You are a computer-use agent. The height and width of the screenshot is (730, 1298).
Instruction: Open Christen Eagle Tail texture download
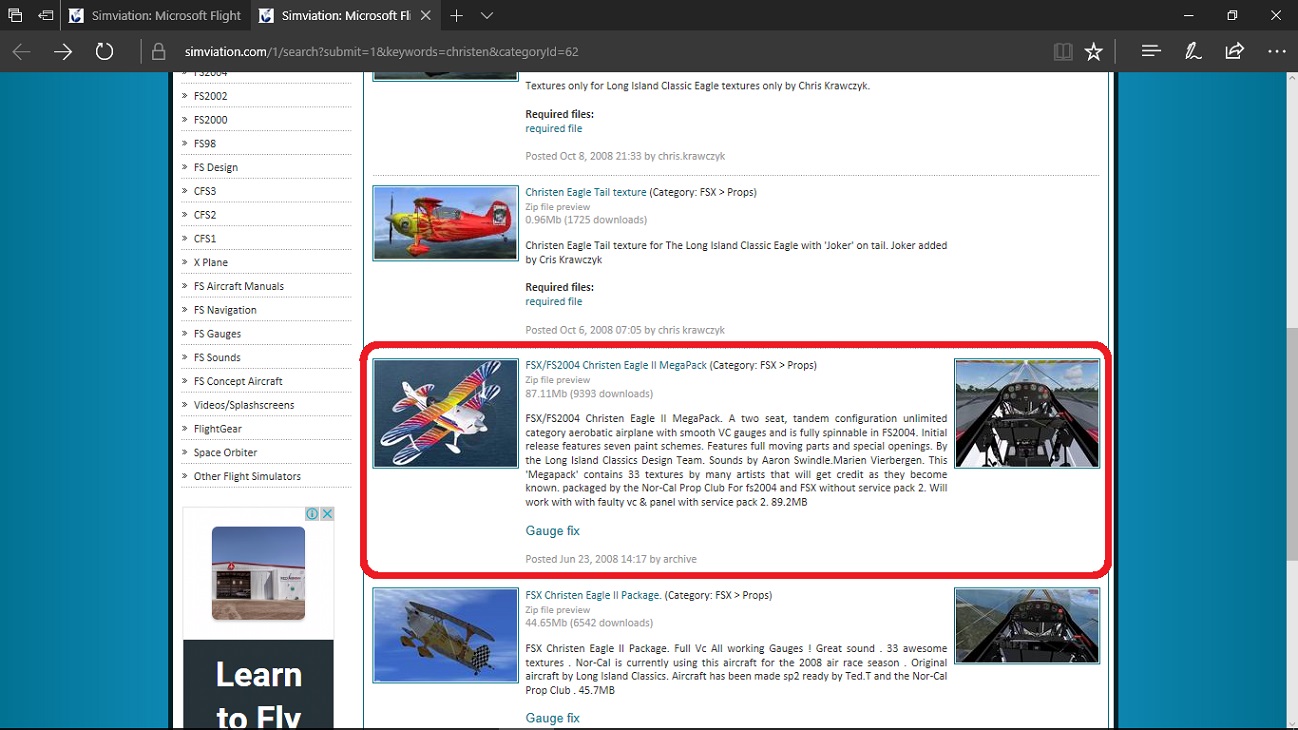click(x=586, y=192)
